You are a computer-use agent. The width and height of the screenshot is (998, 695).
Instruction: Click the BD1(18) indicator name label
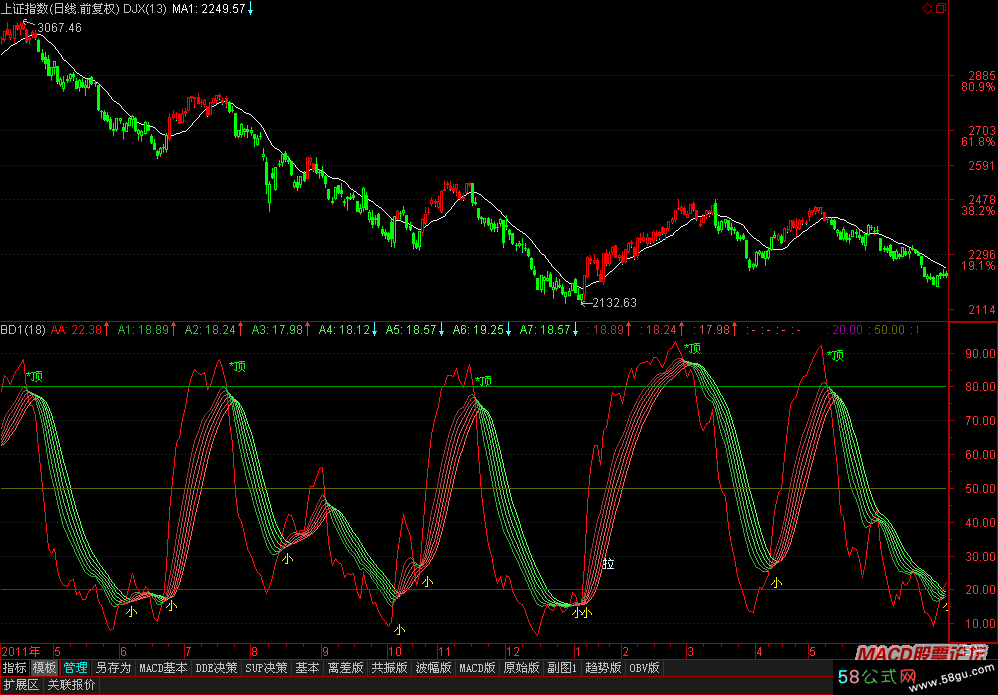(22, 328)
